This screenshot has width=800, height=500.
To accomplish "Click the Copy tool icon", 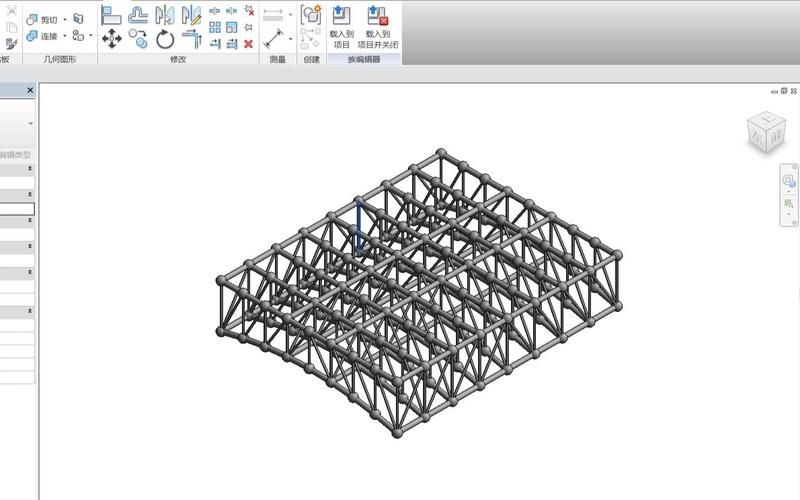I will [x=138, y=40].
